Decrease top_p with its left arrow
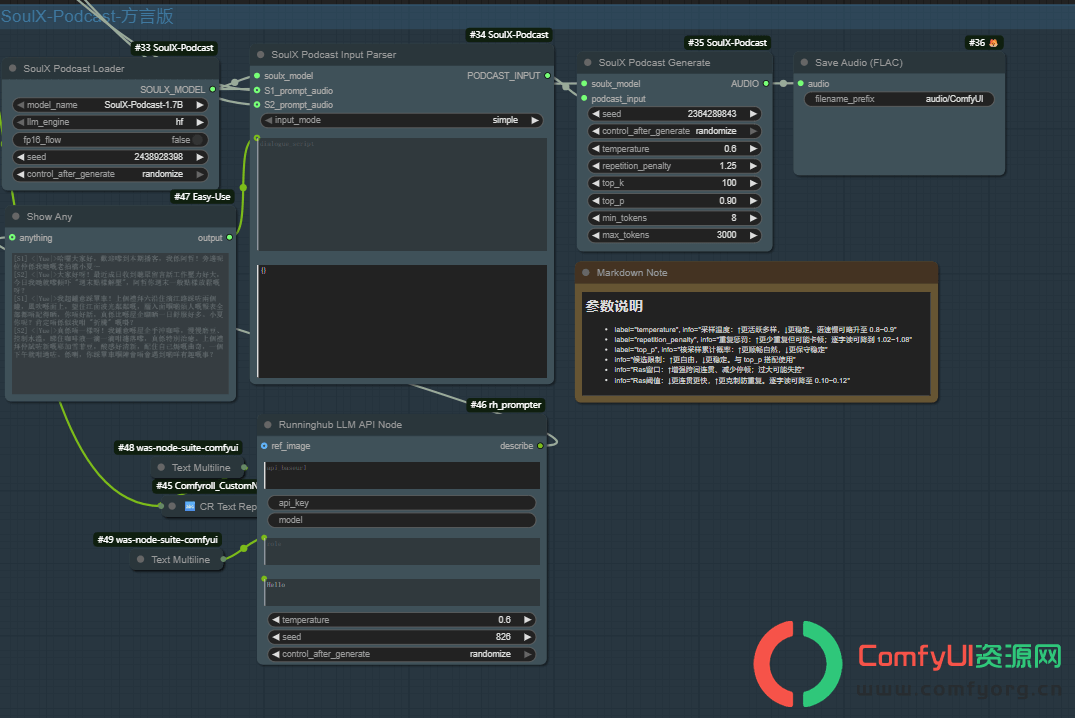 (x=596, y=201)
